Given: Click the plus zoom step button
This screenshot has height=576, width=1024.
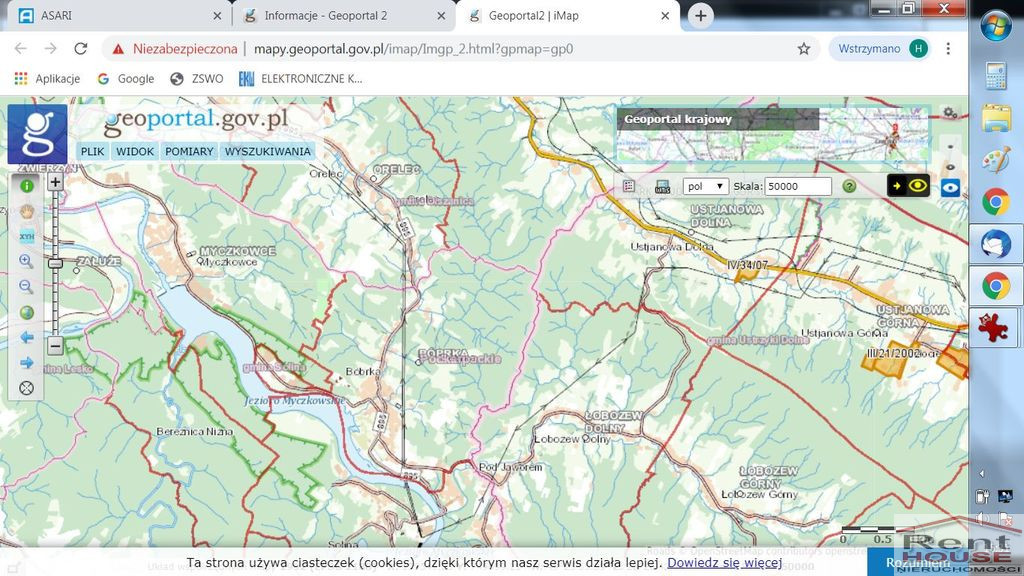Looking at the screenshot, I should tap(56, 182).
